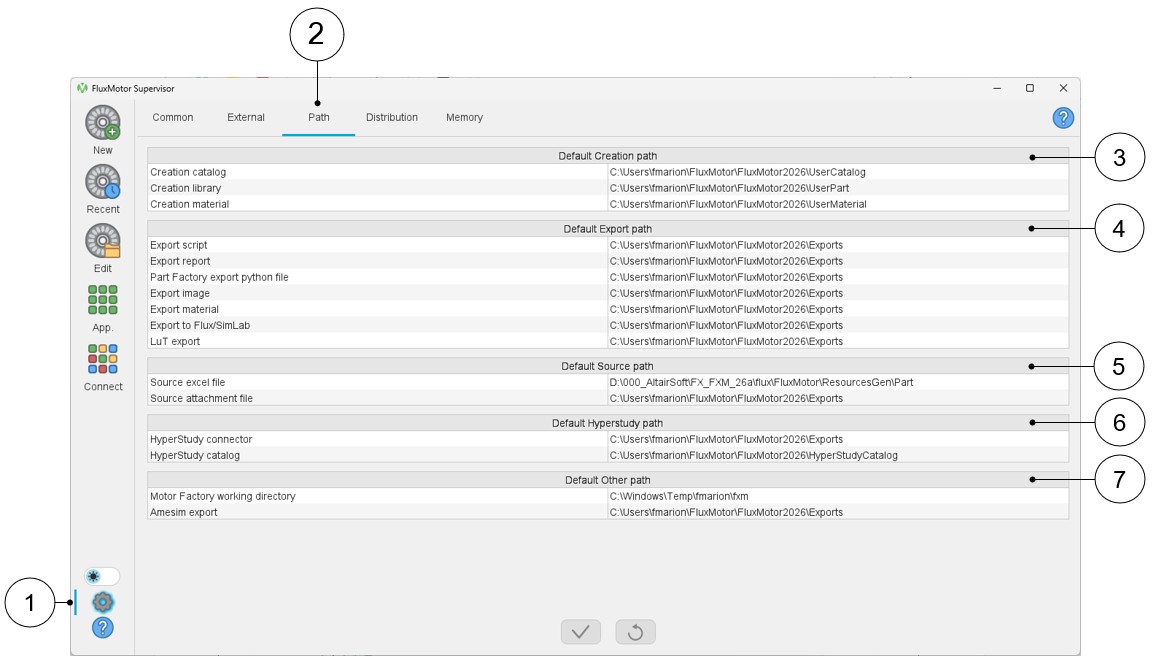Edit Motor Factory working directory path
The image size is (1153, 668).
[838, 497]
